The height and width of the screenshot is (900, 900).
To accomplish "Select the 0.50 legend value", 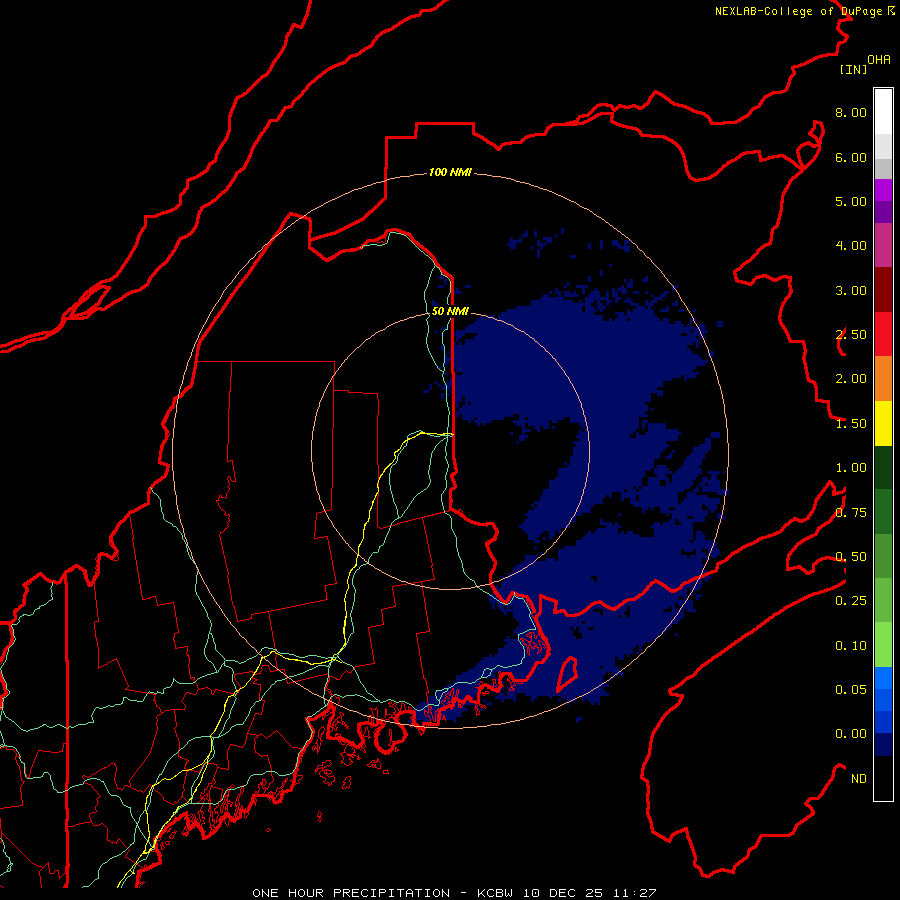I will [851, 557].
